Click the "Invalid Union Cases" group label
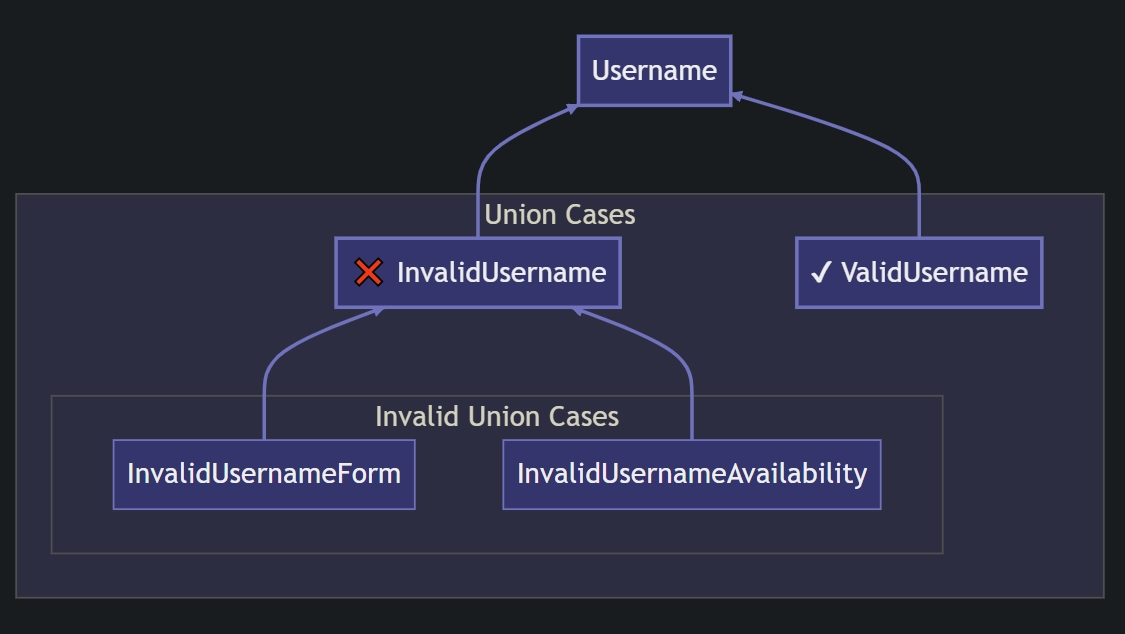The image size is (1125, 634). click(x=497, y=416)
